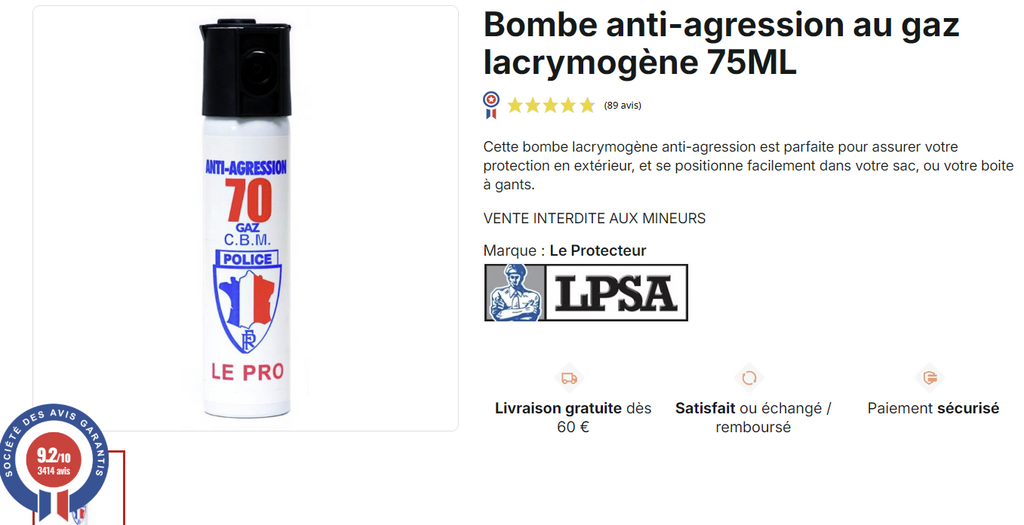Click the Satisfait ou échangé remboursé text
Screen dimensions: 1024x525
click(753, 418)
